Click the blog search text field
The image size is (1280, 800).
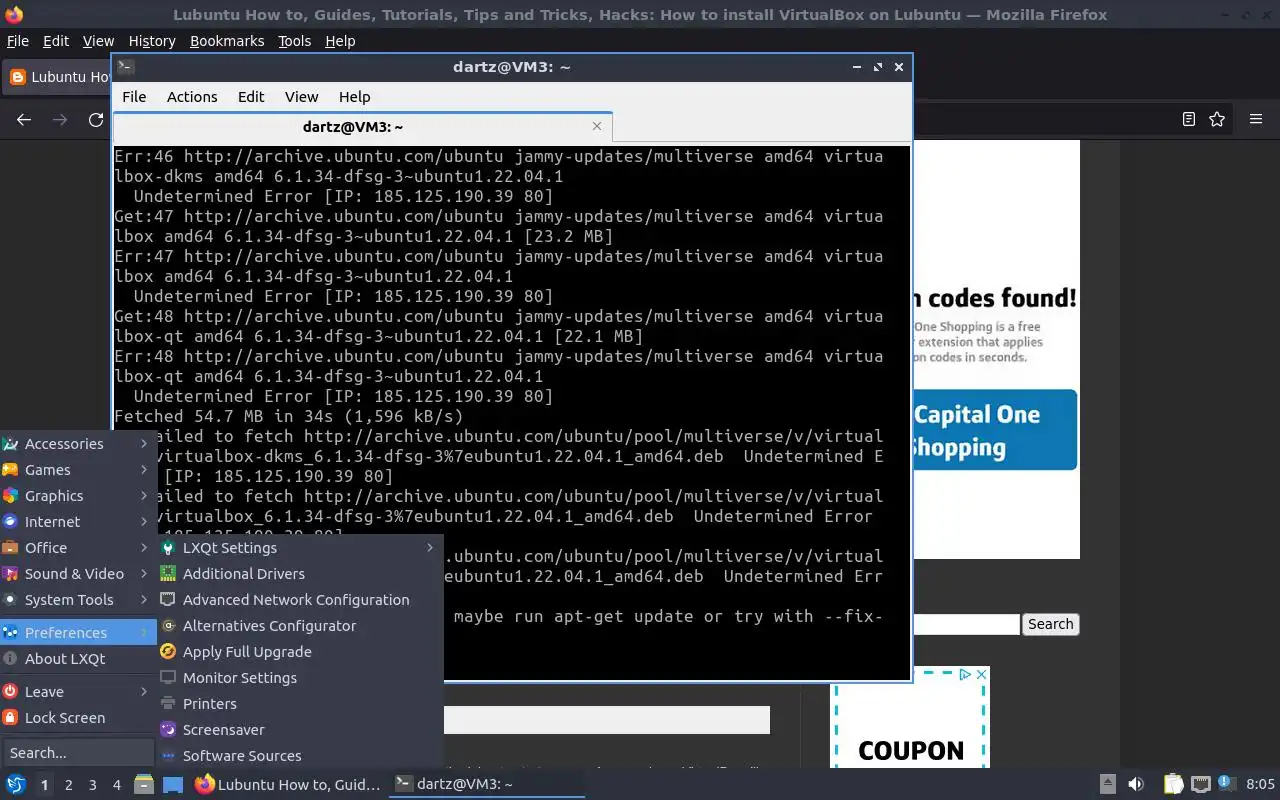[966, 624]
